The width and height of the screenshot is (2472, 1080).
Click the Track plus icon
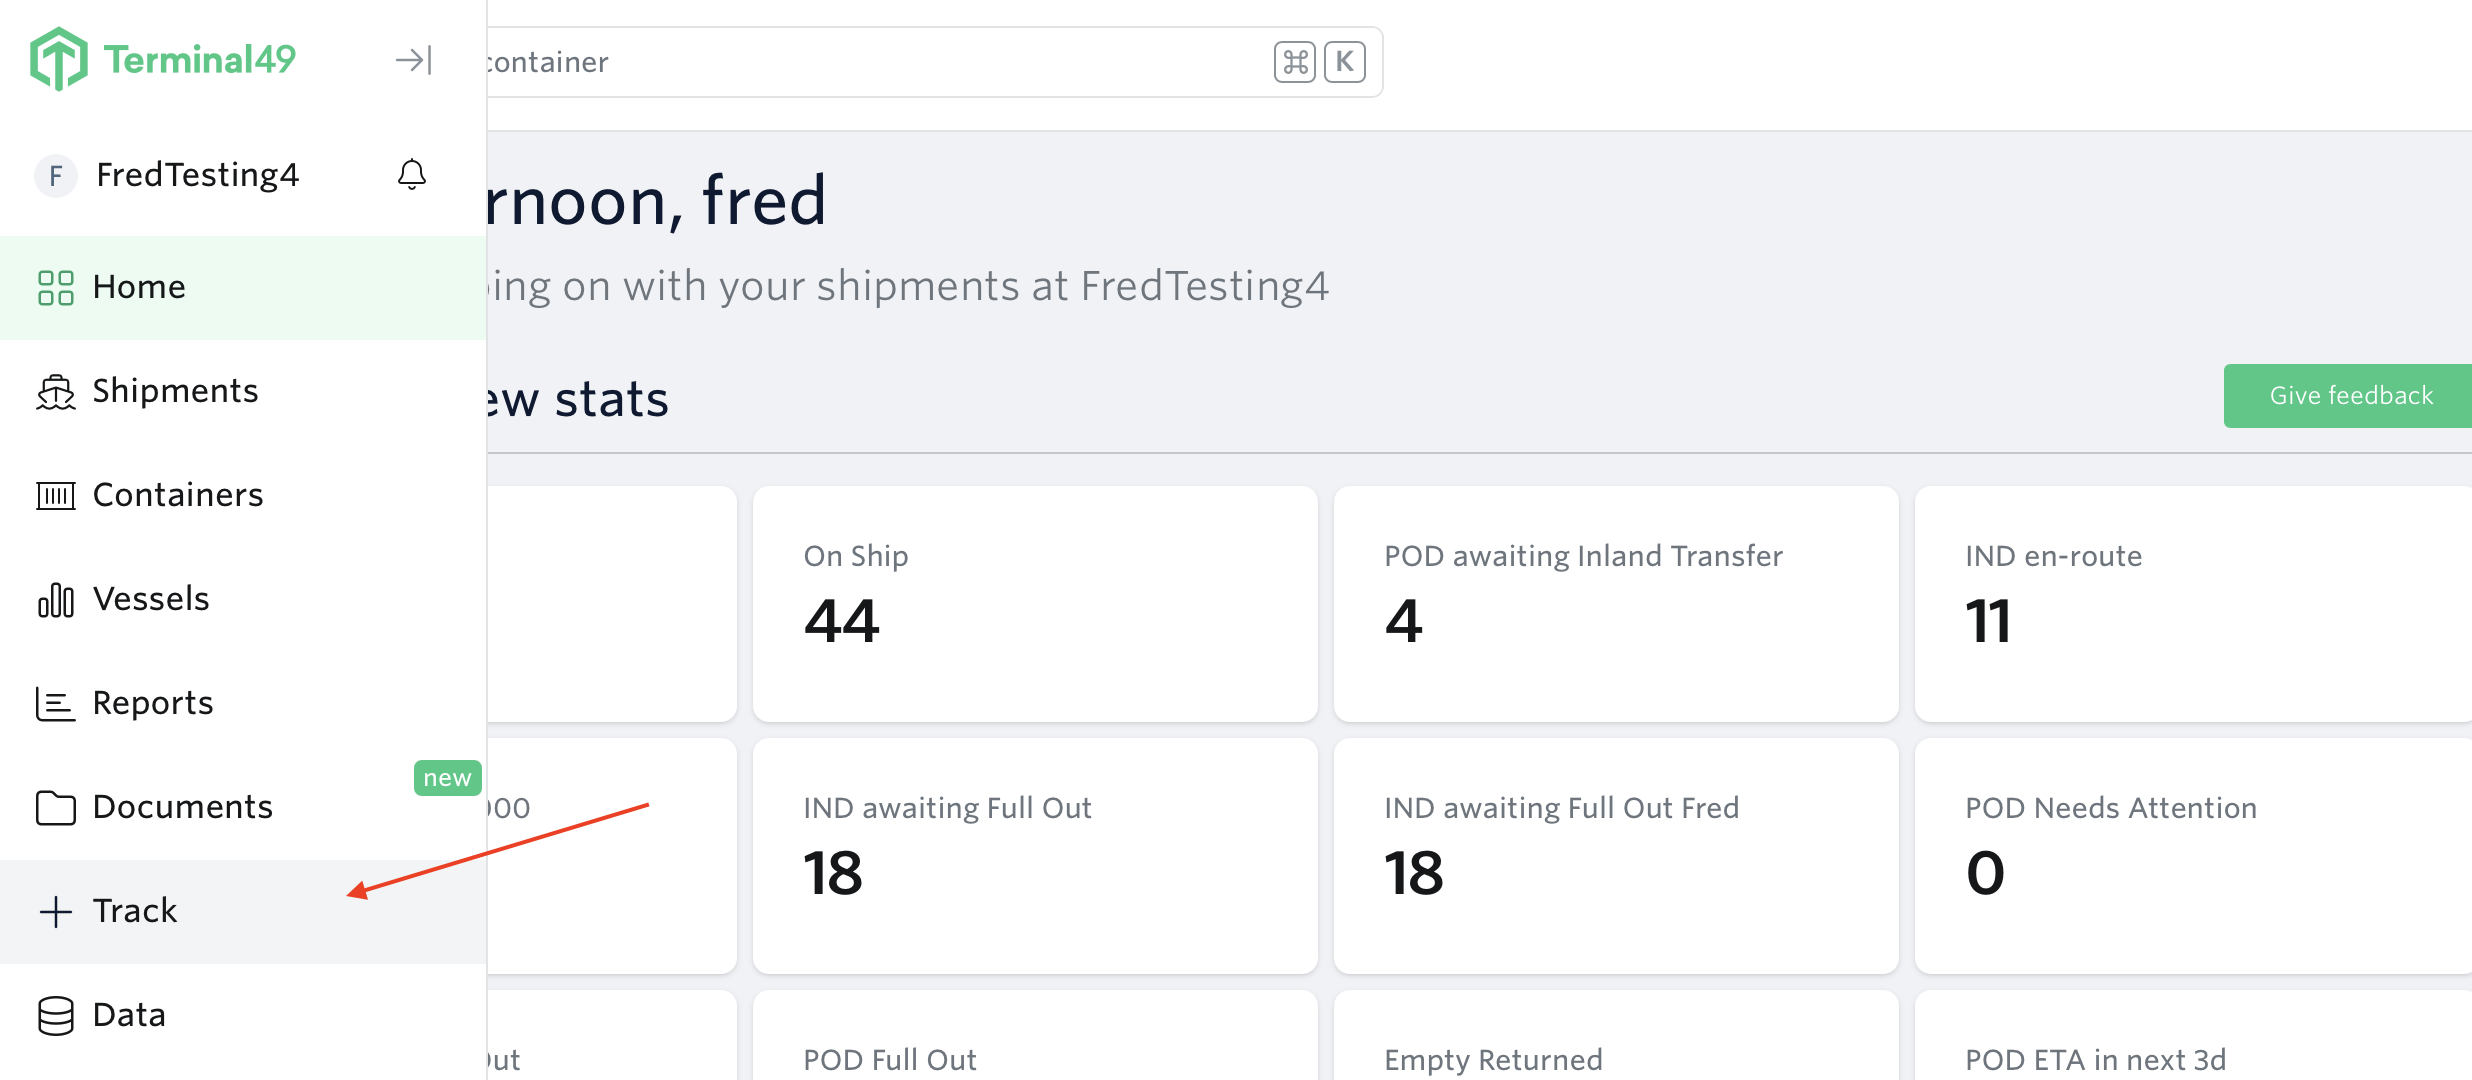(x=56, y=912)
